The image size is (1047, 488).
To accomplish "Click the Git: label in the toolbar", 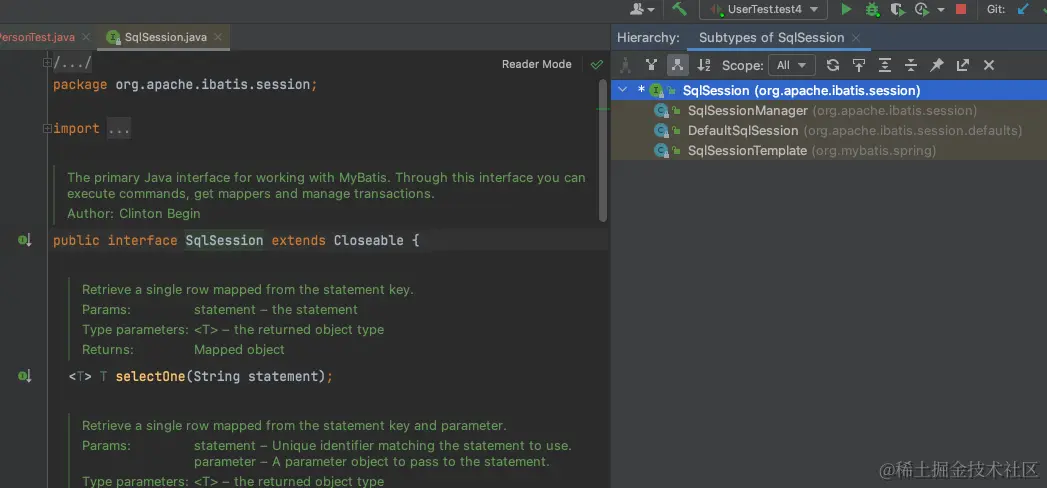I will (x=996, y=9).
